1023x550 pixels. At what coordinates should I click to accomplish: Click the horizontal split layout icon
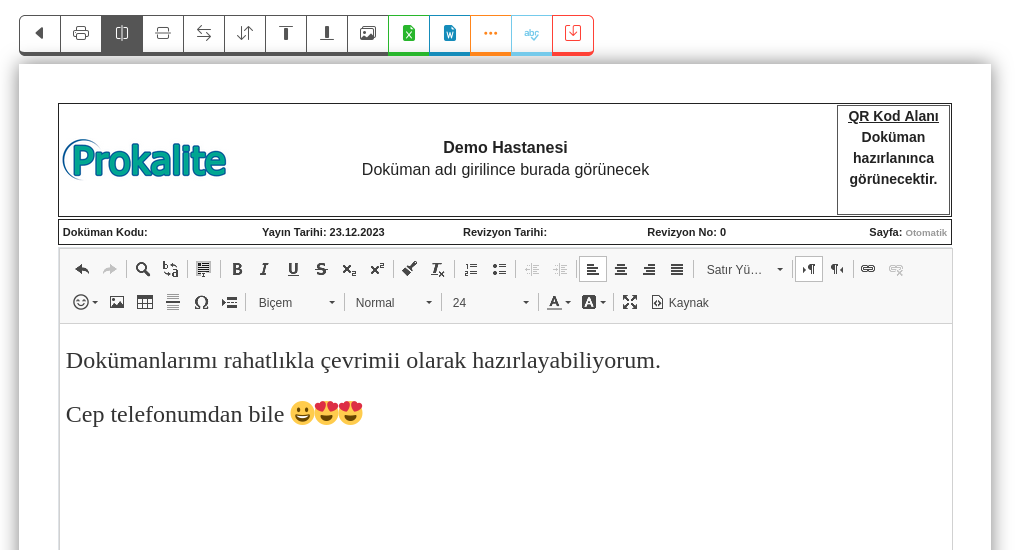point(163,33)
